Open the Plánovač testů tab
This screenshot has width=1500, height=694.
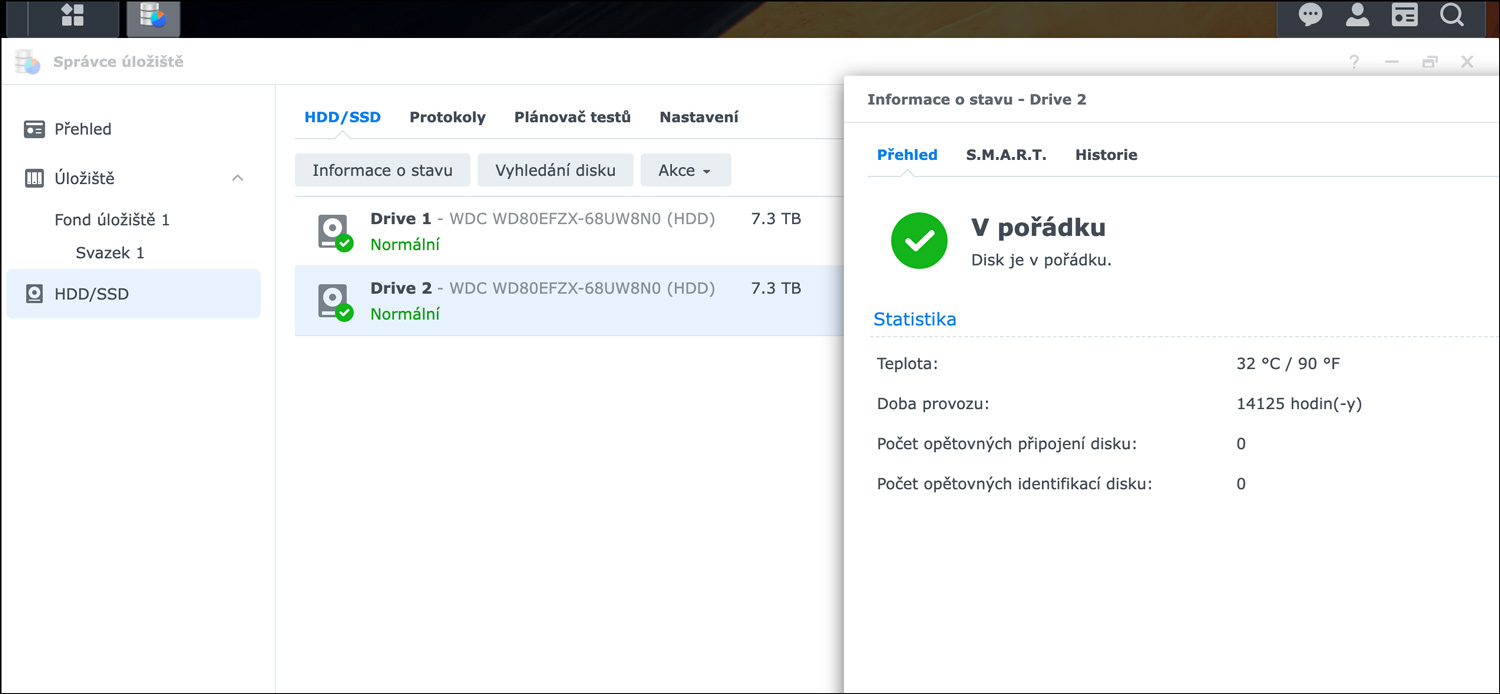(x=572, y=117)
